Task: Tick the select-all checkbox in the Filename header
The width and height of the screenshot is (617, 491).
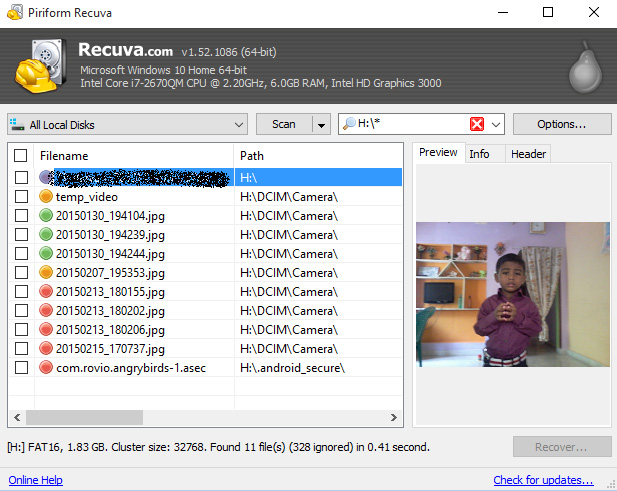Action: point(20,156)
